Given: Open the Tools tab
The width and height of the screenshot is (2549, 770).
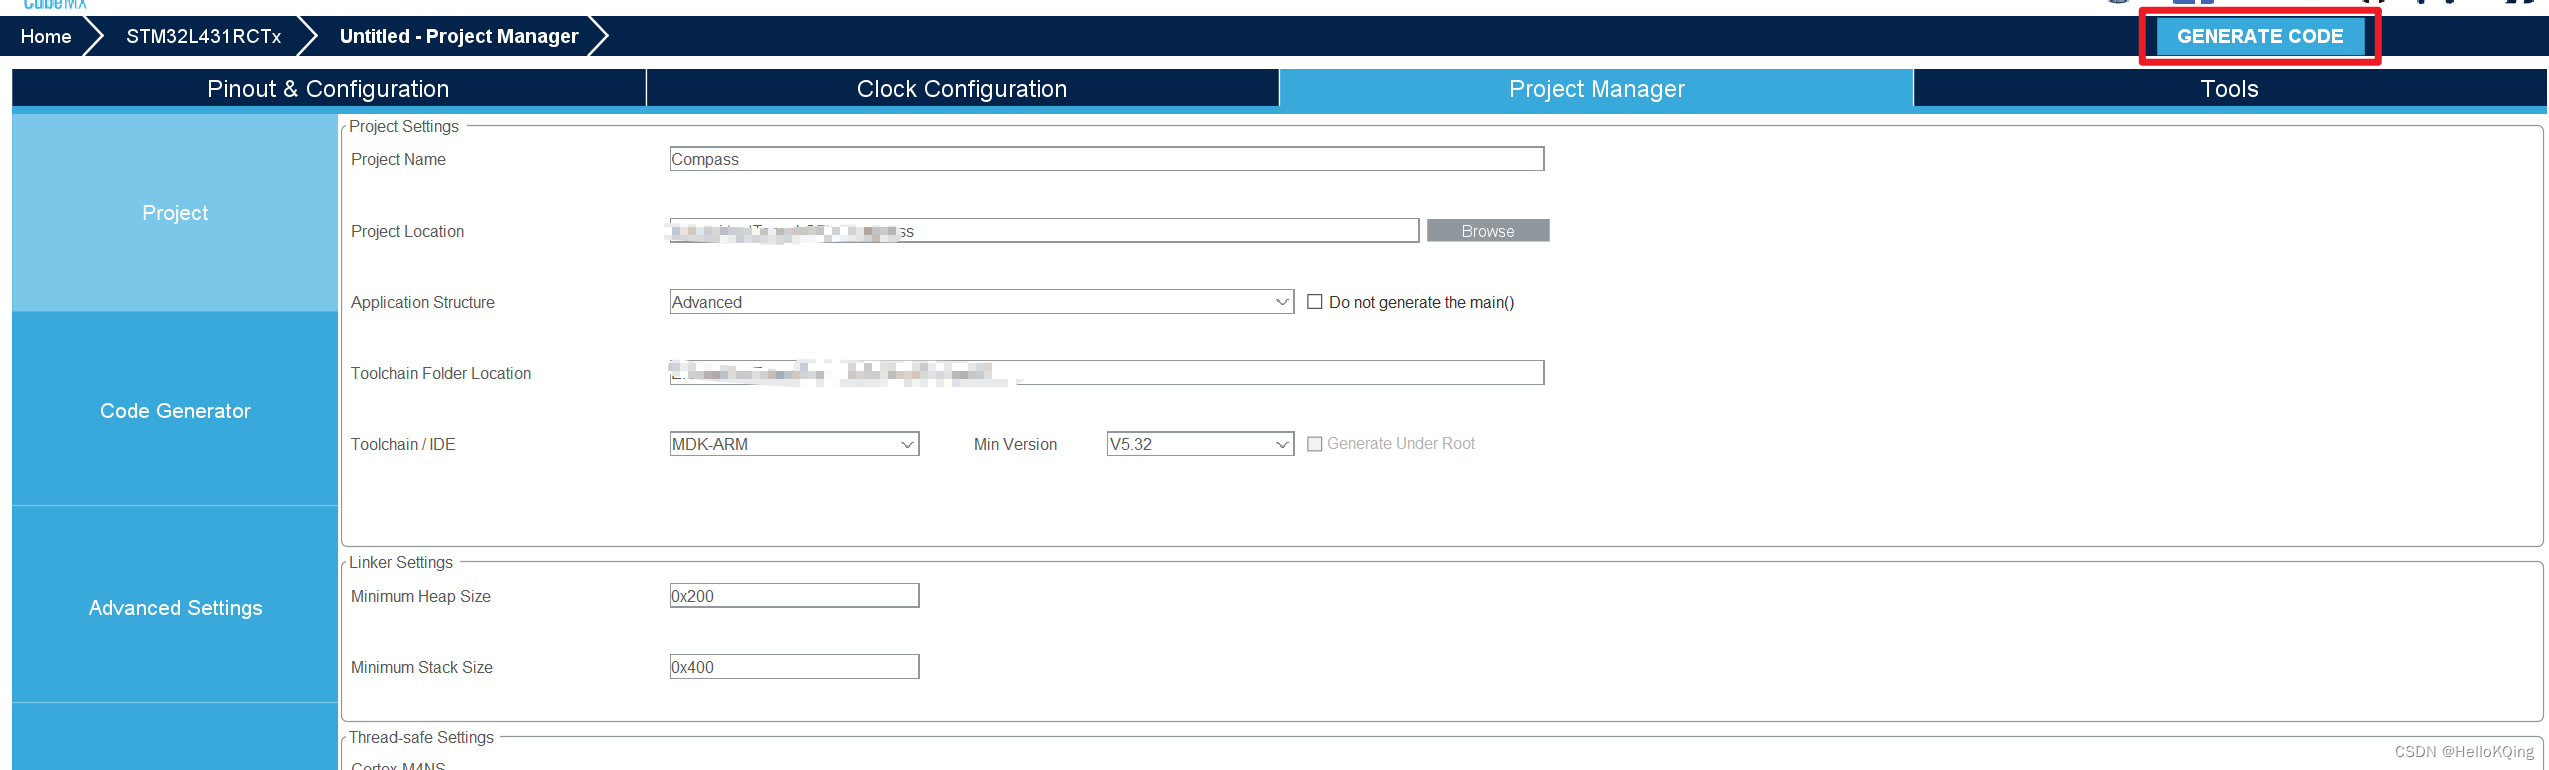Looking at the screenshot, I should [2229, 88].
